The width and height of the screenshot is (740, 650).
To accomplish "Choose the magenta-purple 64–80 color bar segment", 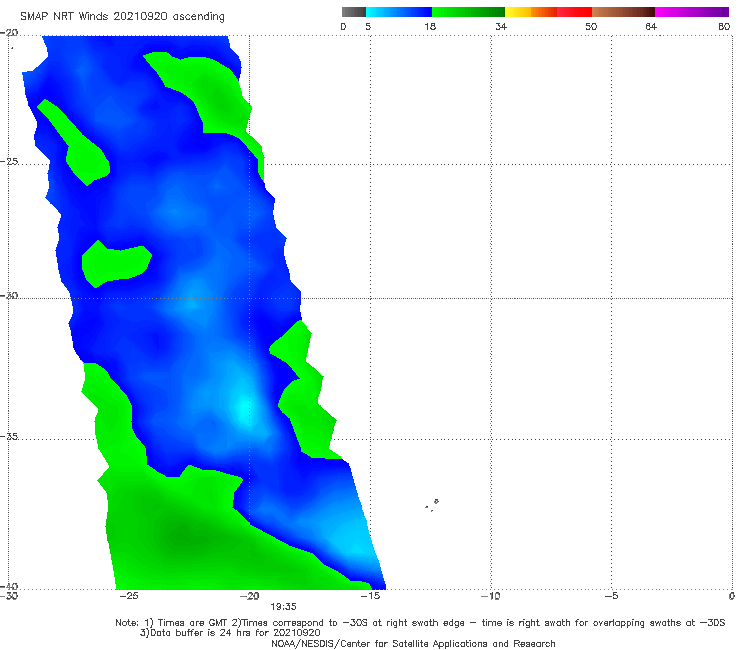I will click(692, 12).
